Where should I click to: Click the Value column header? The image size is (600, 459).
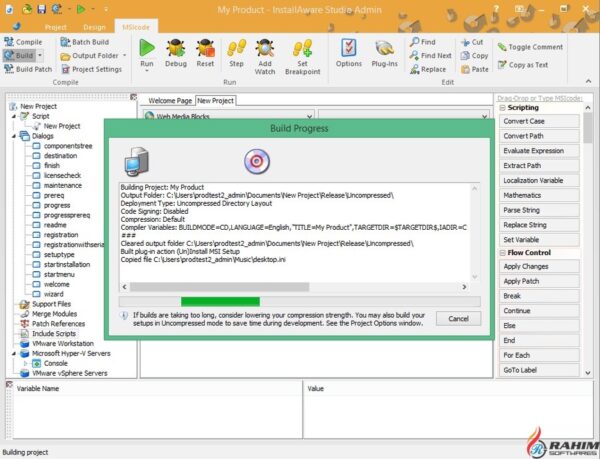pos(315,389)
